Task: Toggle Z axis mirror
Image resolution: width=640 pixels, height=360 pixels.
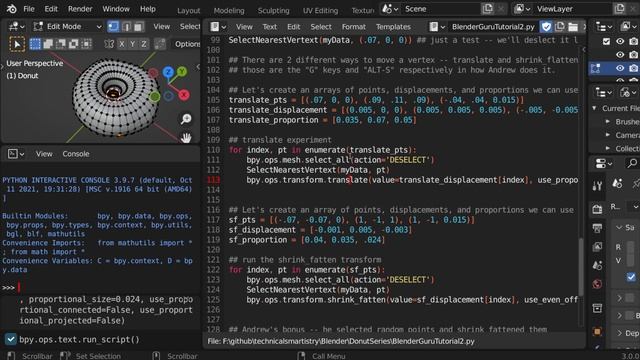Action: click(x=144, y=44)
